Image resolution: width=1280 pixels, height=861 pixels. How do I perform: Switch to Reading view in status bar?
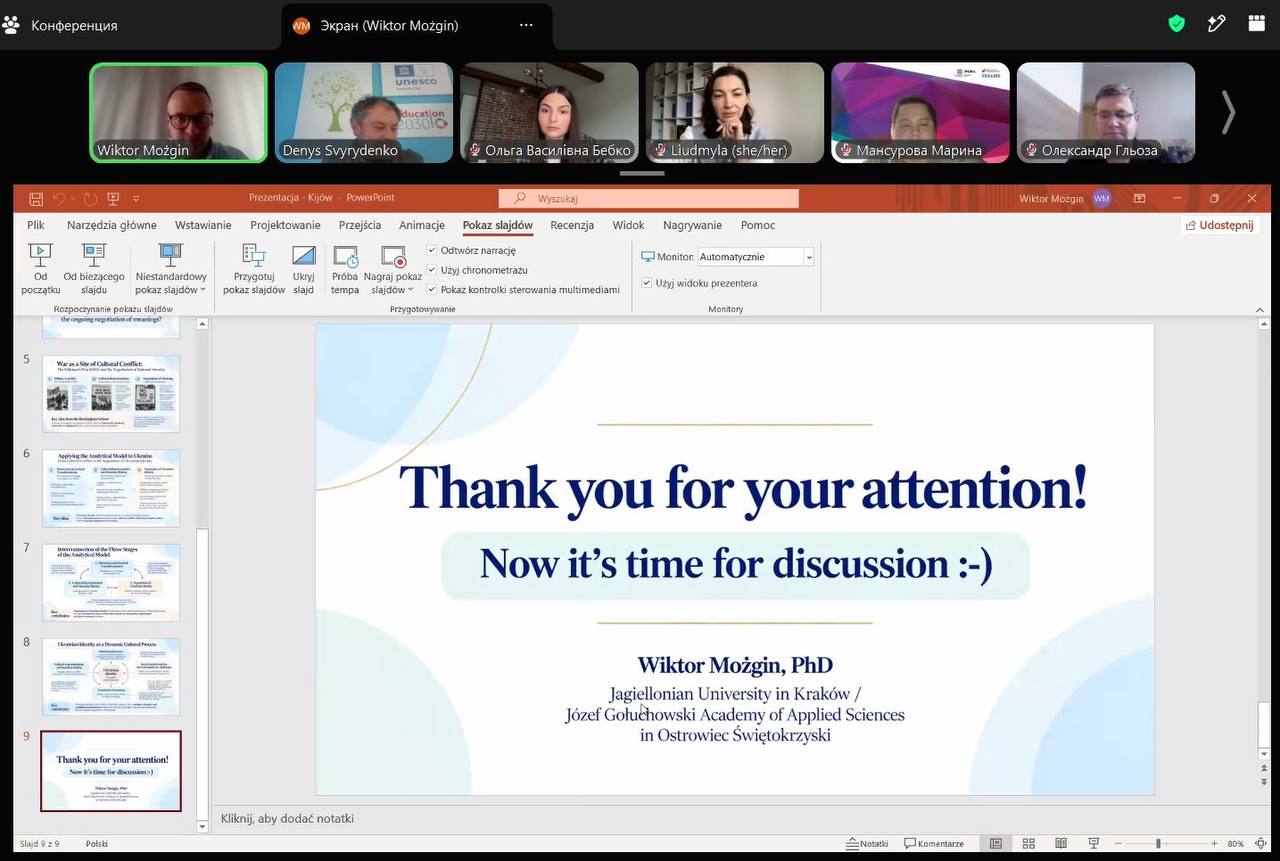point(1061,844)
